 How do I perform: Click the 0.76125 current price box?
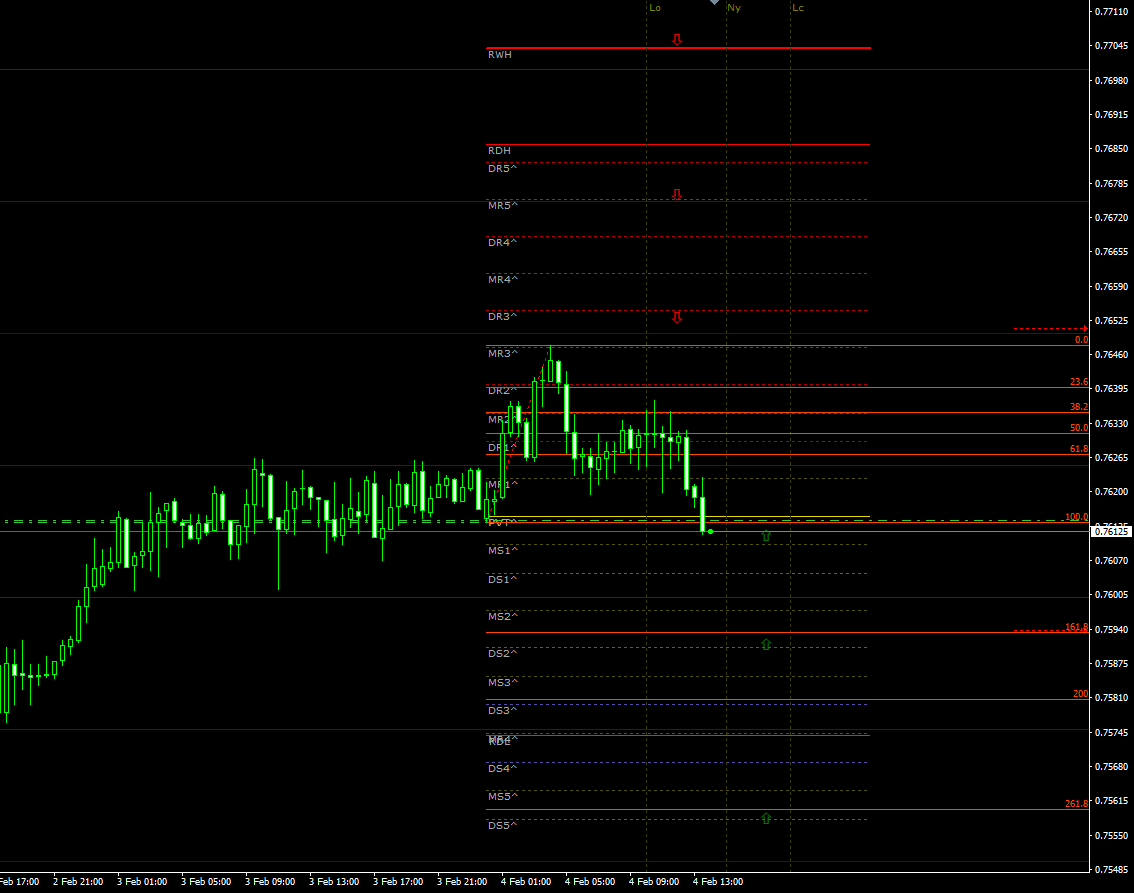click(1109, 533)
